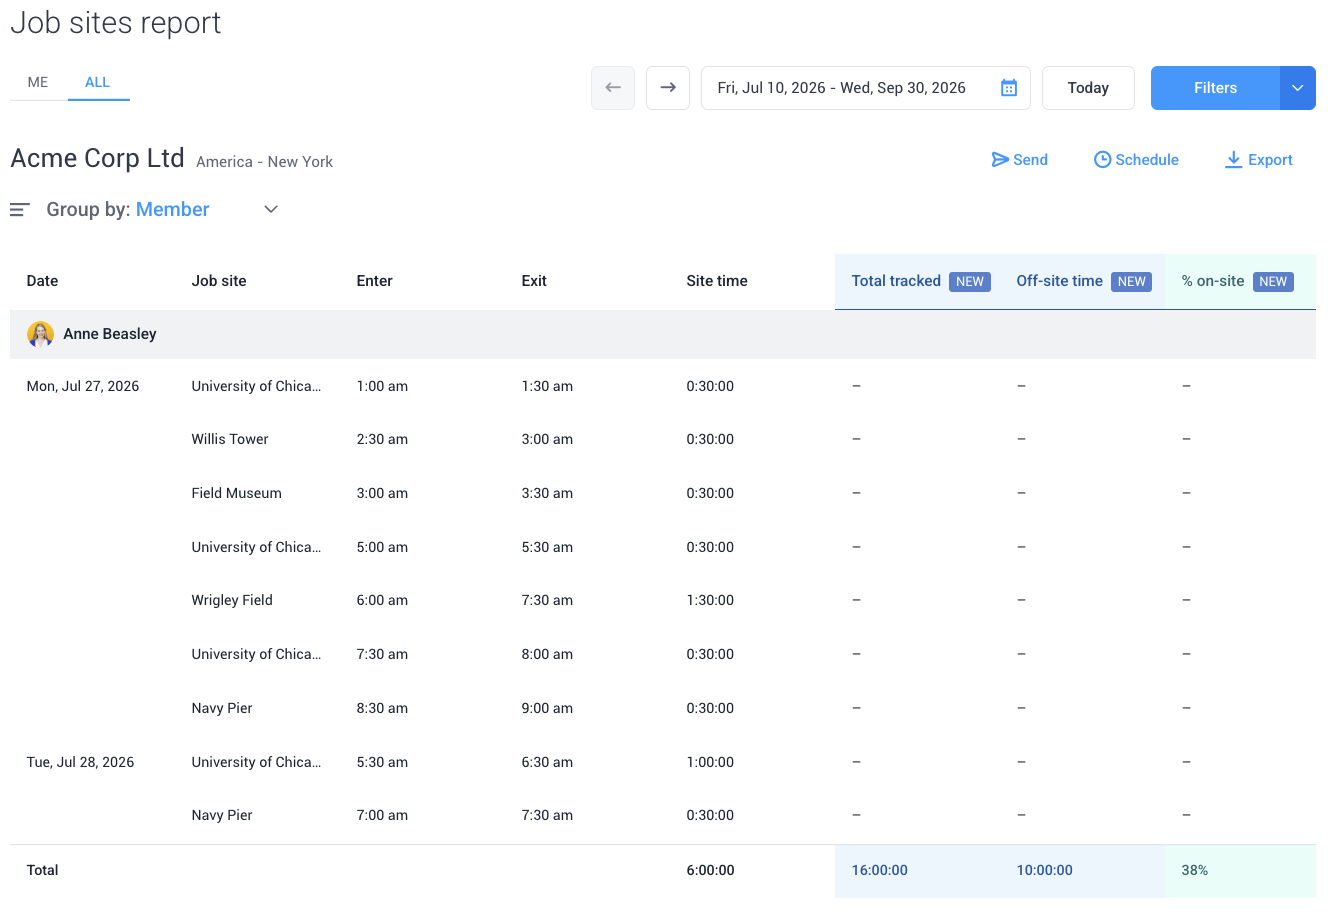Click the 6:00:00 total site time
The height and width of the screenshot is (912, 1328).
(710, 870)
